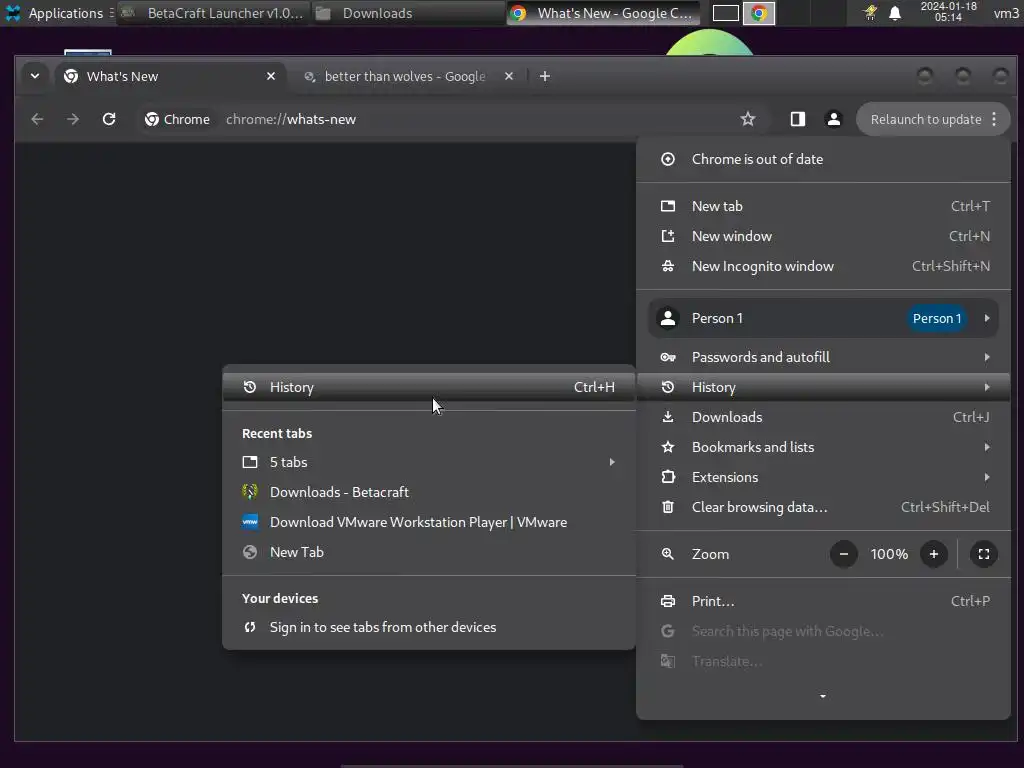The height and width of the screenshot is (768, 1024).
Task: Open a New Incognito window
Action: (824, 266)
